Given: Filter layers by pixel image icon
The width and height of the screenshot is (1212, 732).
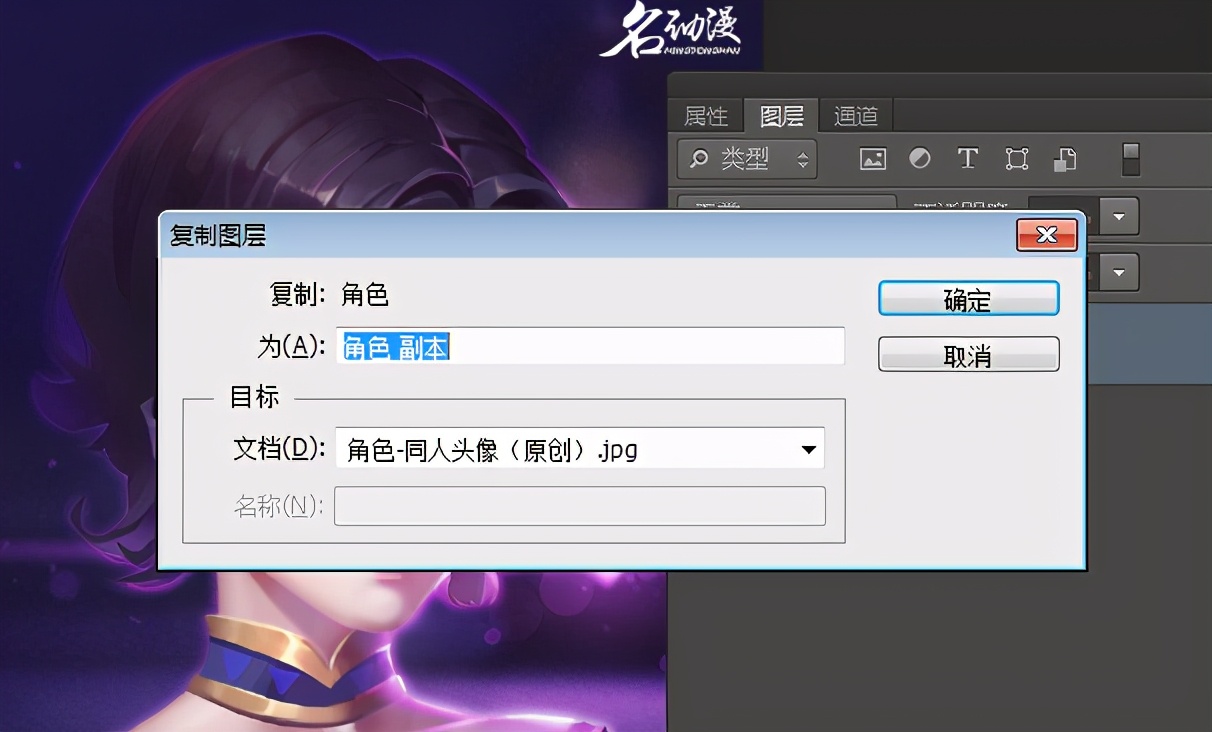Looking at the screenshot, I should (x=873, y=159).
